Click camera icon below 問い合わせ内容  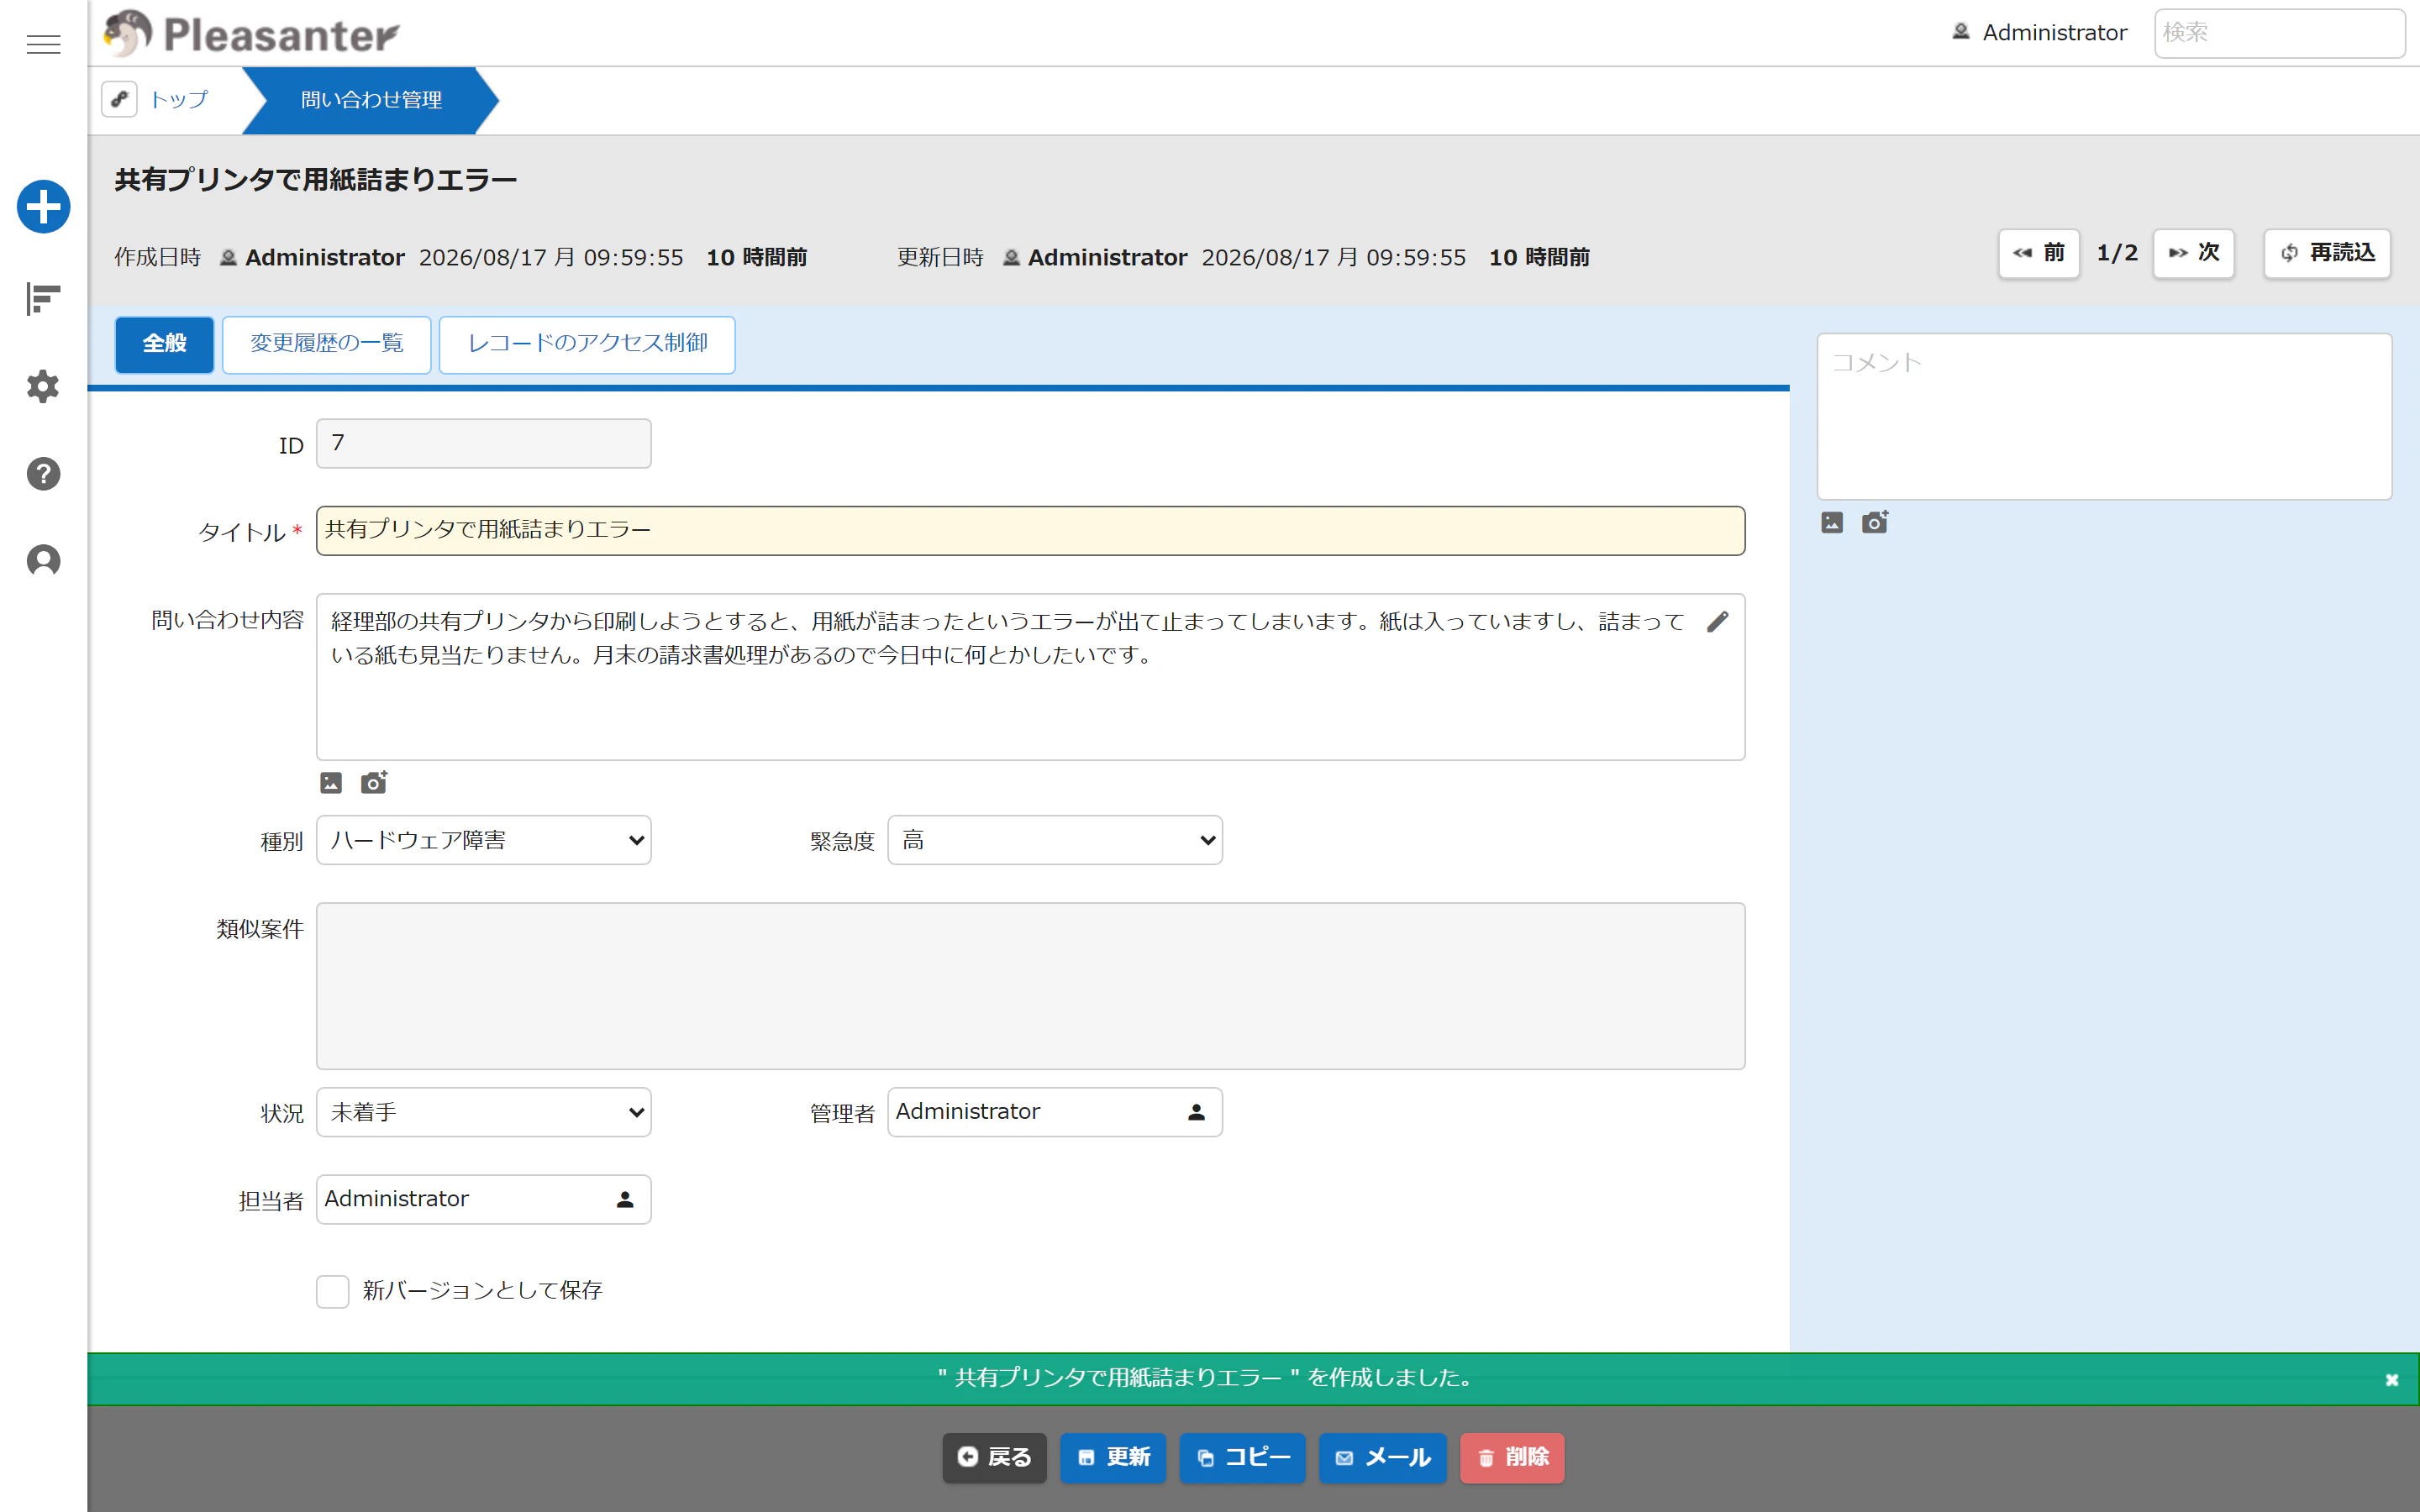pos(374,782)
